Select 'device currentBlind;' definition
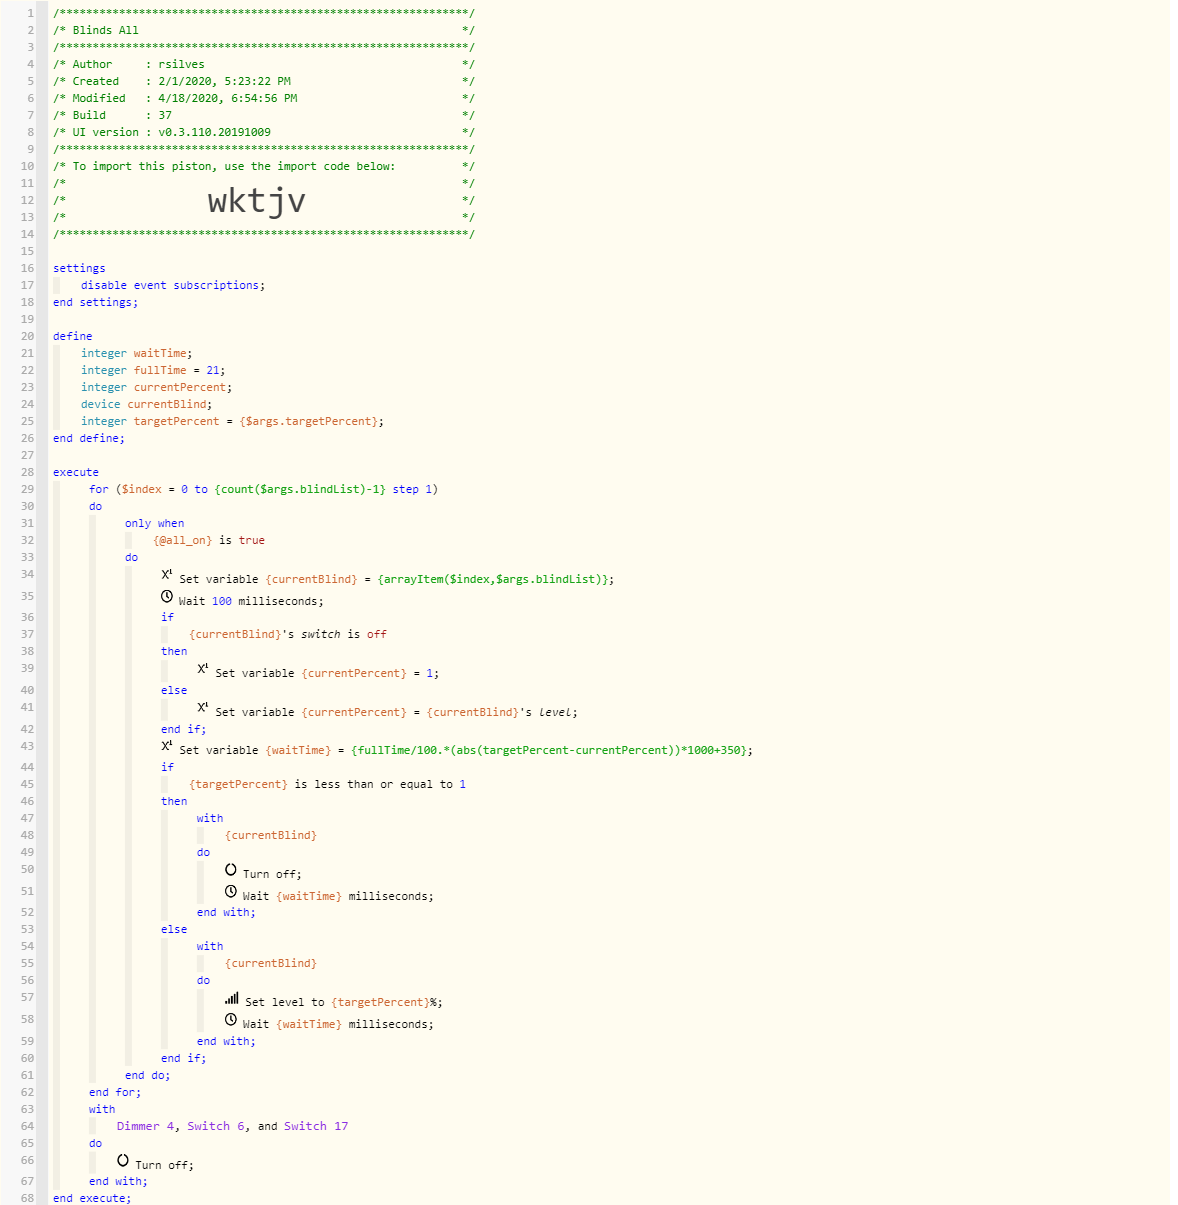The height and width of the screenshot is (1205, 1178). (x=147, y=404)
